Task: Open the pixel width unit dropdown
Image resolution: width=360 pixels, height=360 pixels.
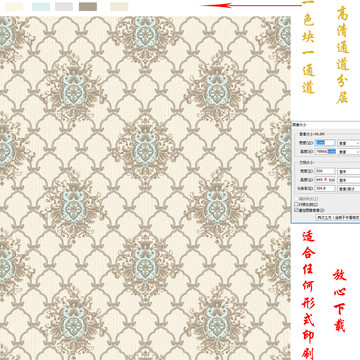Action: (349, 143)
